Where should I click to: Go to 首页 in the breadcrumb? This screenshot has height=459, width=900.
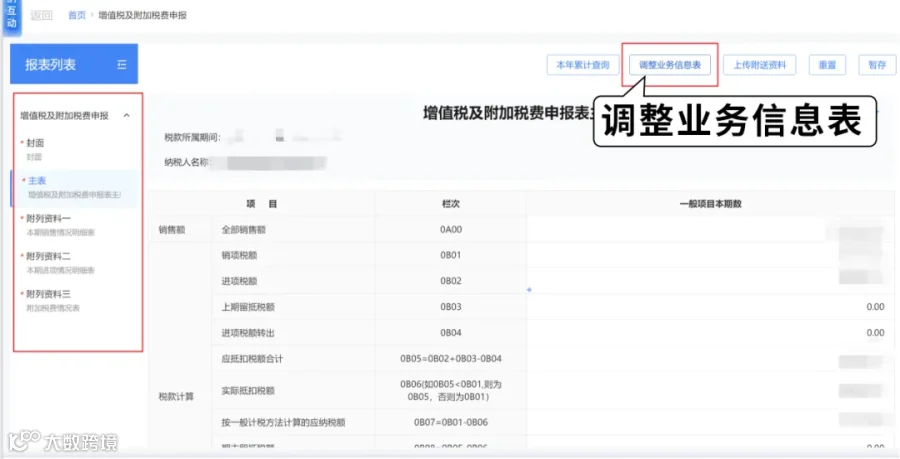tap(76, 15)
